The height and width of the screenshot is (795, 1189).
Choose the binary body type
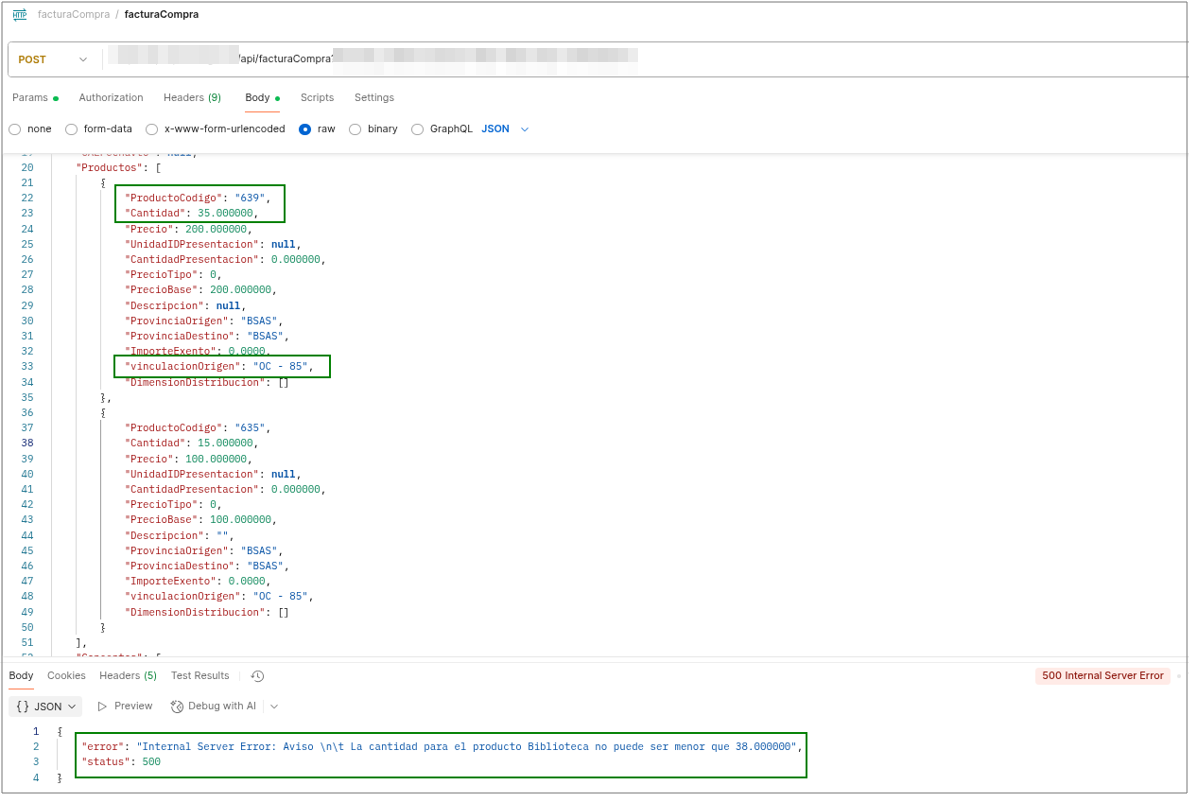(355, 129)
